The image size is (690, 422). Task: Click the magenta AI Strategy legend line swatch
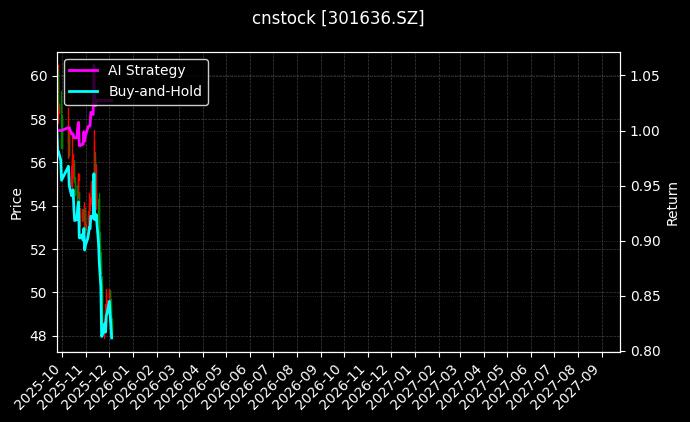[x=84, y=70]
